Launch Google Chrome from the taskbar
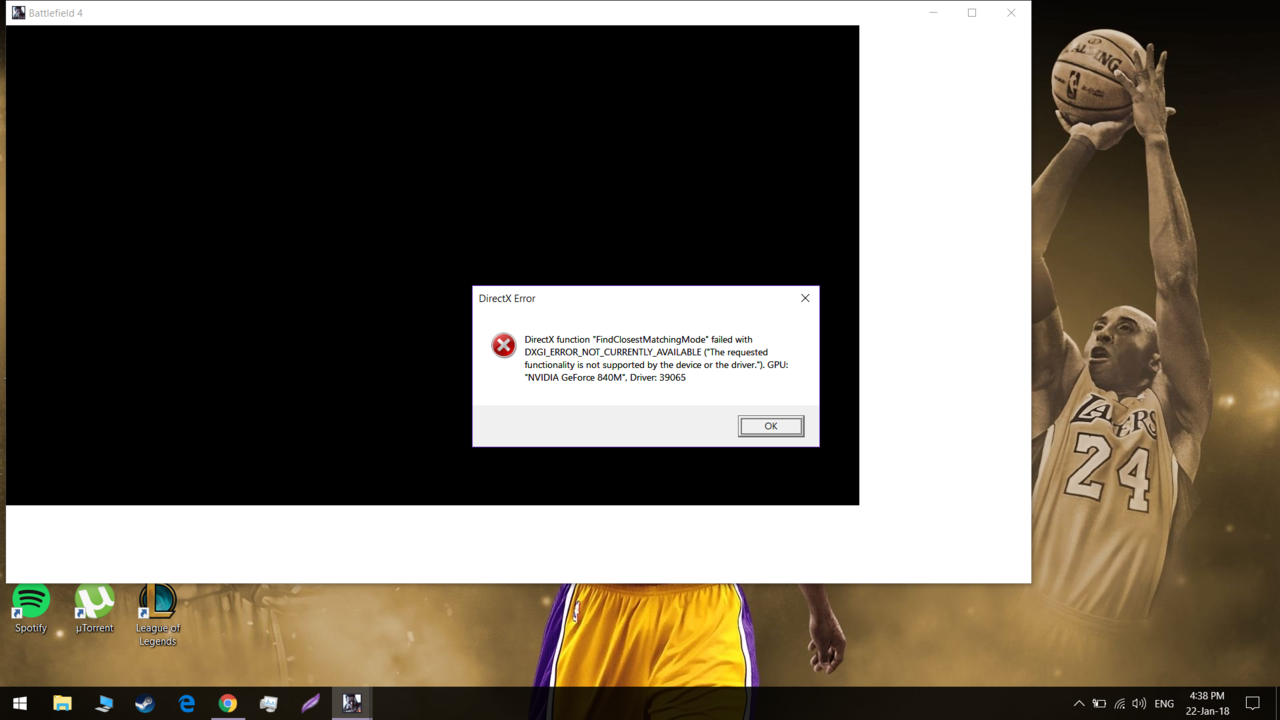 [x=228, y=703]
